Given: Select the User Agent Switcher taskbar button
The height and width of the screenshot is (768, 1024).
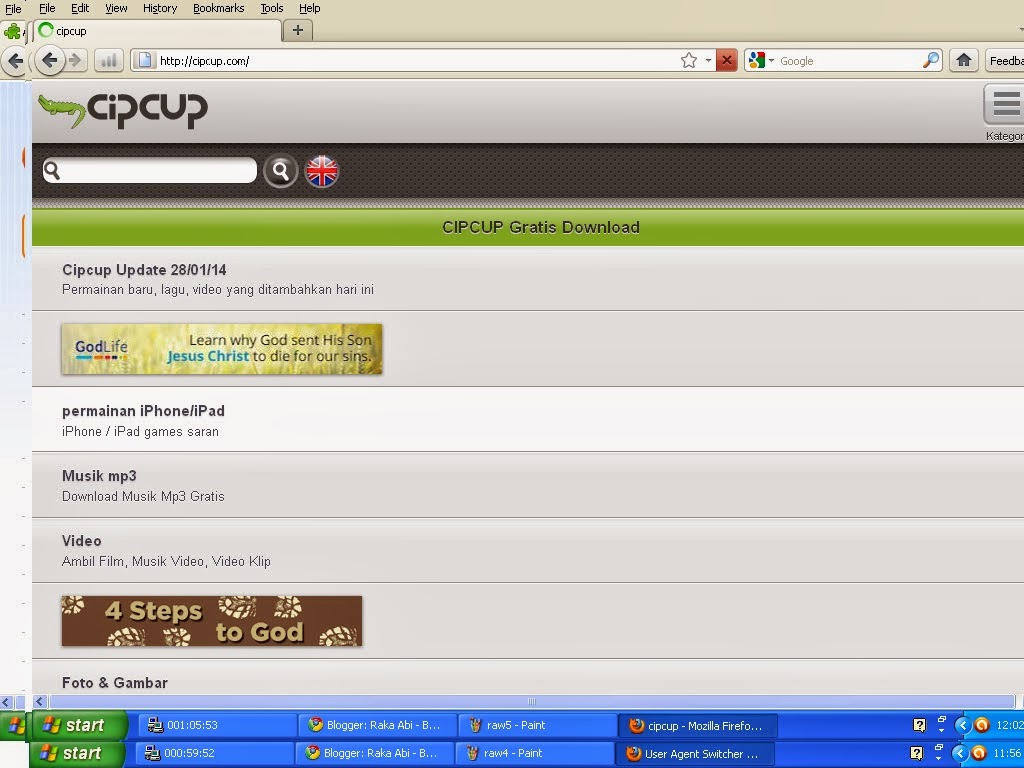Looking at the screenshot, I should pos(695,754).
